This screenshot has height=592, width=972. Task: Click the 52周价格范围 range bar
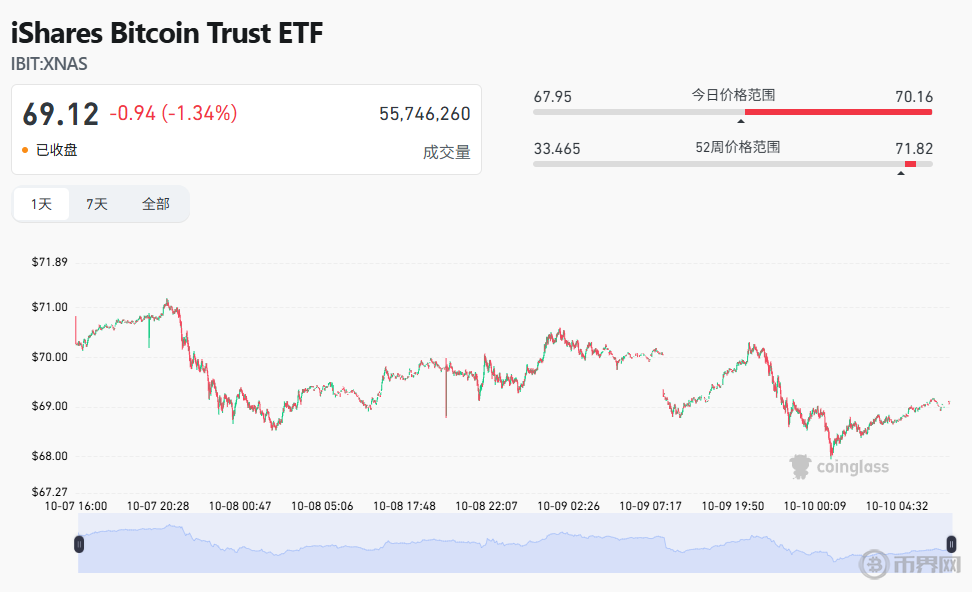[733, 163]
